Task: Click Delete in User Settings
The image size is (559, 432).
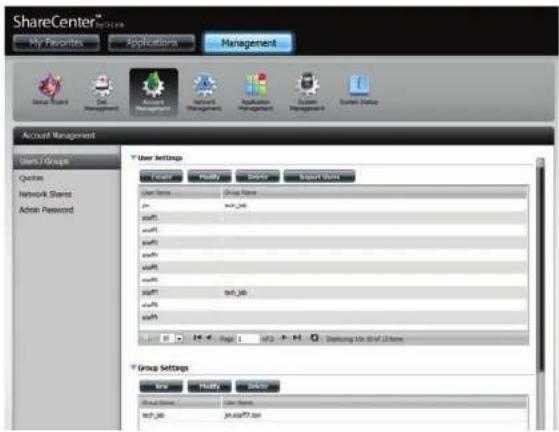Action: tap(257, 176)
